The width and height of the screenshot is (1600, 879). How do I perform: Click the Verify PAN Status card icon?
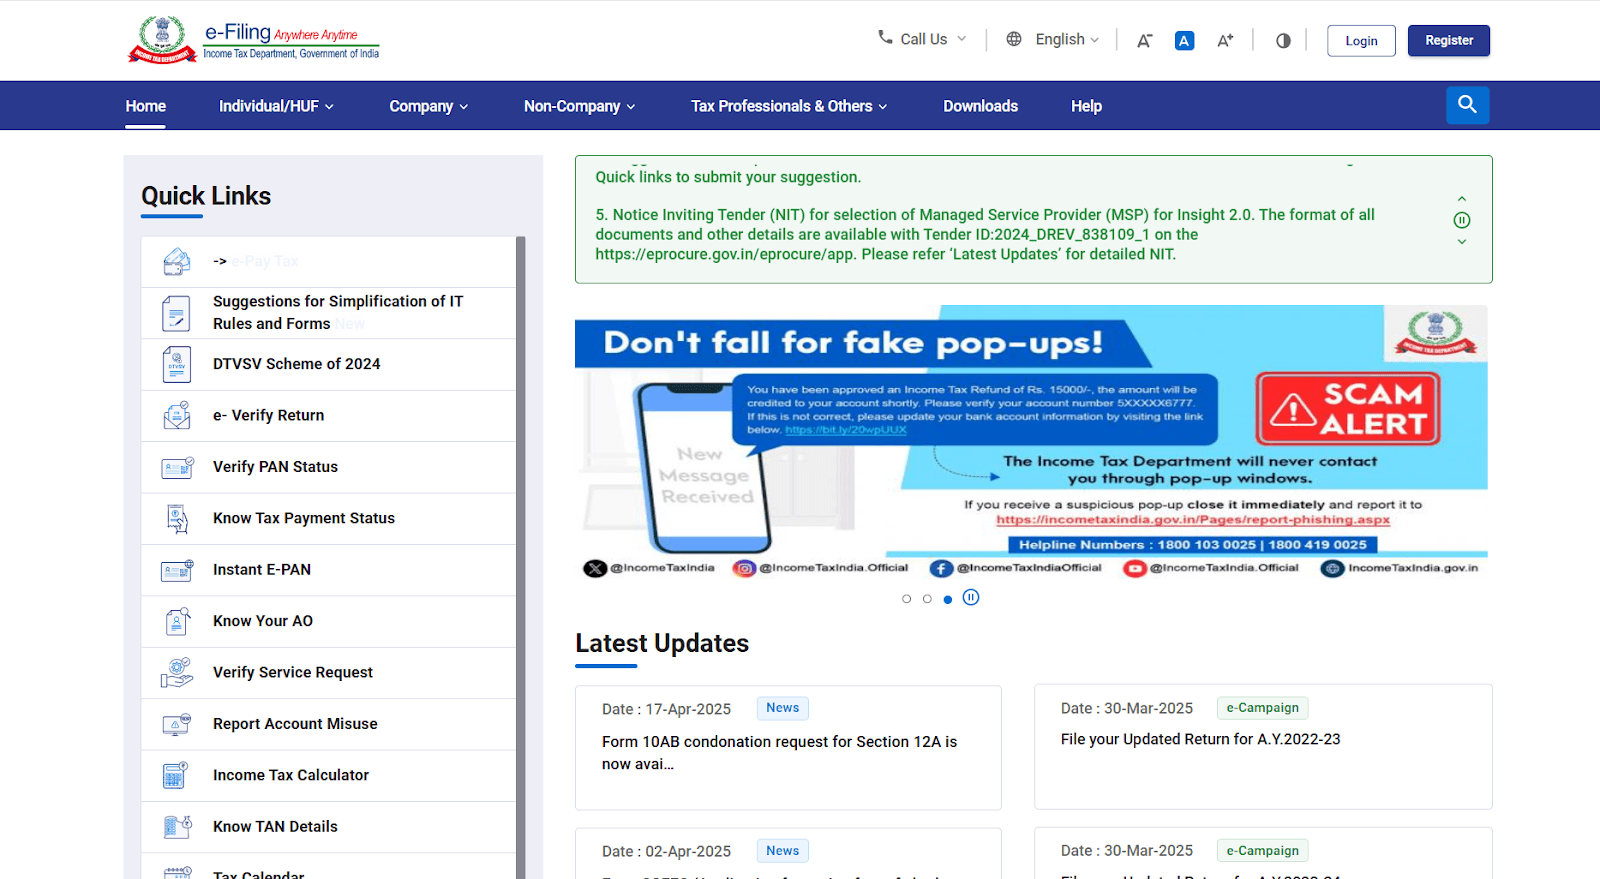pos(177,467)
